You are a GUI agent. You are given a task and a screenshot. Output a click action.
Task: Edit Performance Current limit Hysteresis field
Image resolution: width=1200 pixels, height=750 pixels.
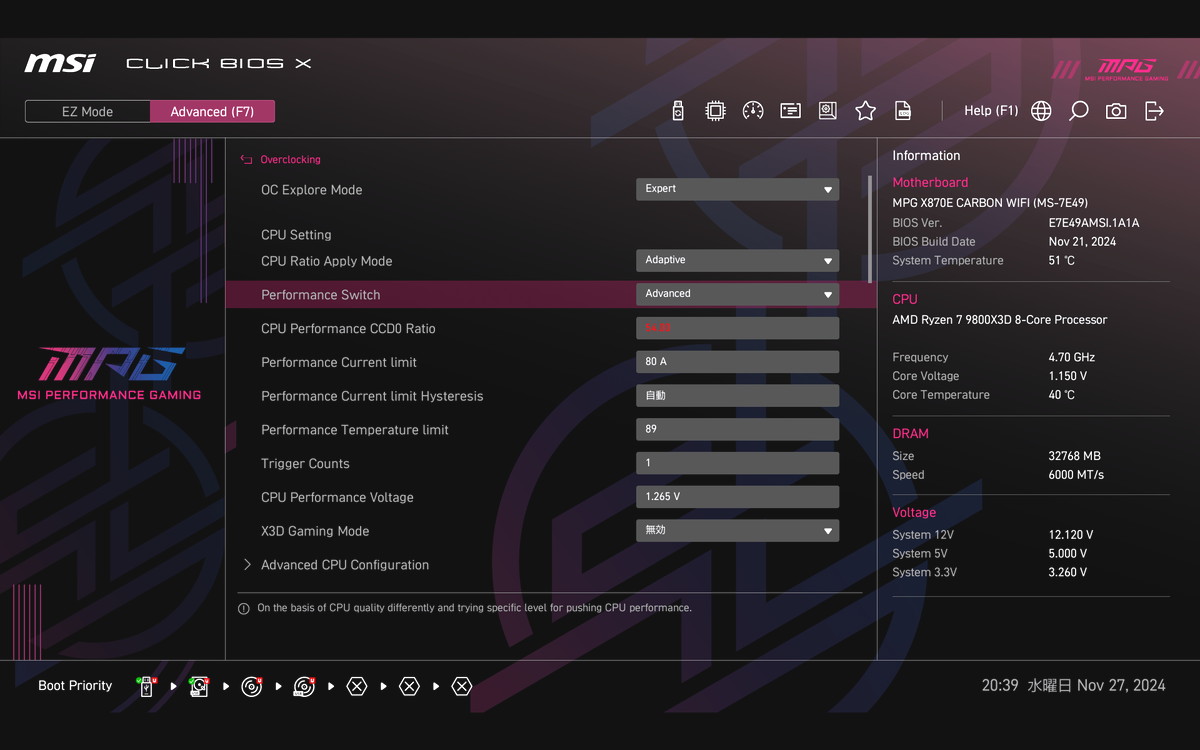tap(737, 395)
